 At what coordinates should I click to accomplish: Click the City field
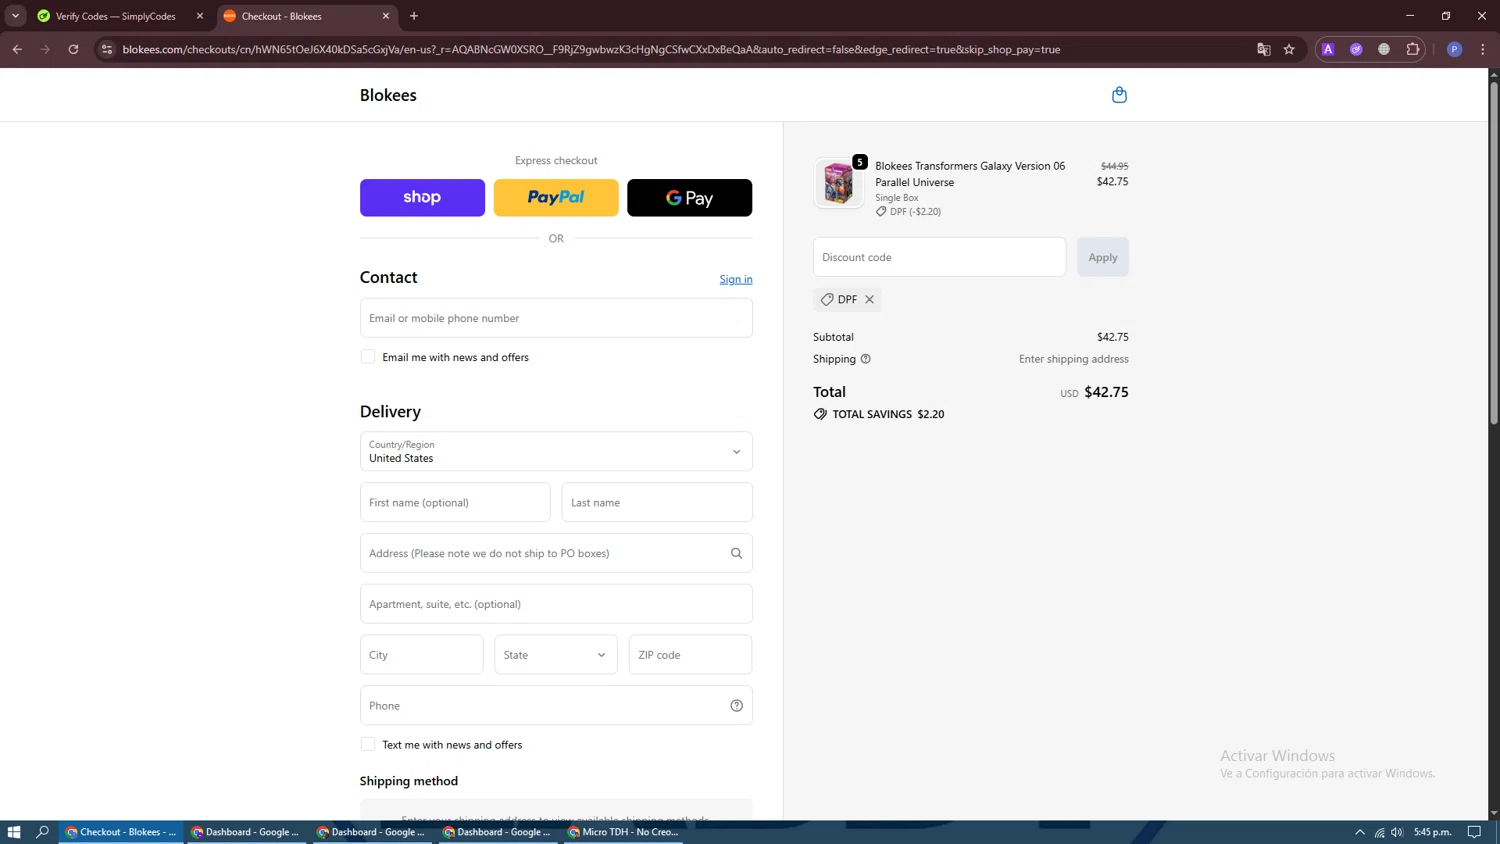pos(421,655)
